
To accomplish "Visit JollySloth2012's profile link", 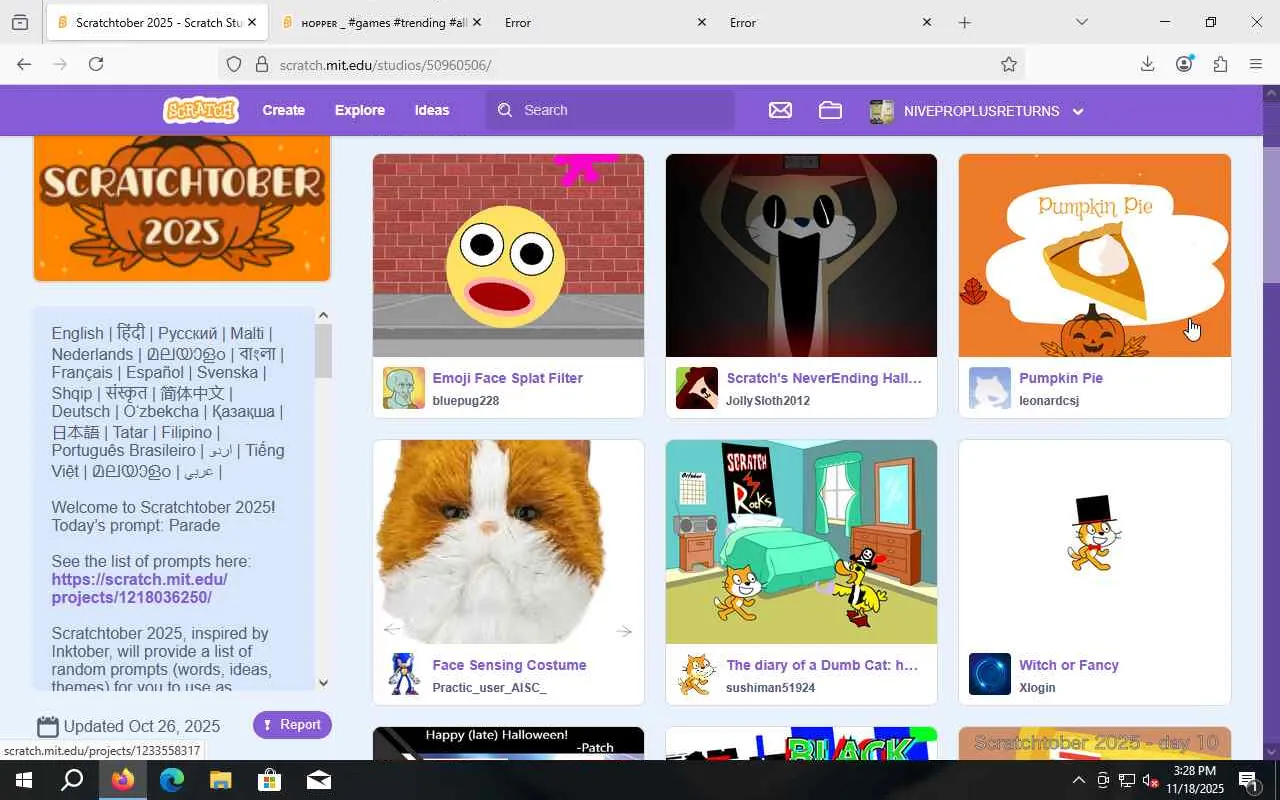I will pos(768,401).
